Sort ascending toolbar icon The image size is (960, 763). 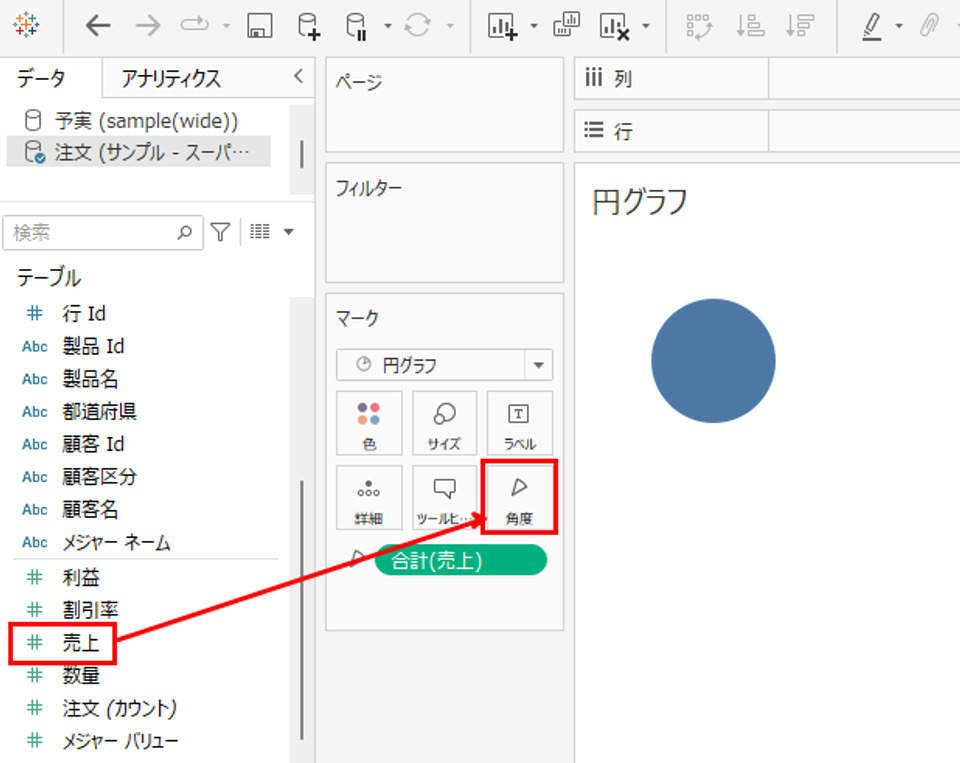[x=750, y=26]
